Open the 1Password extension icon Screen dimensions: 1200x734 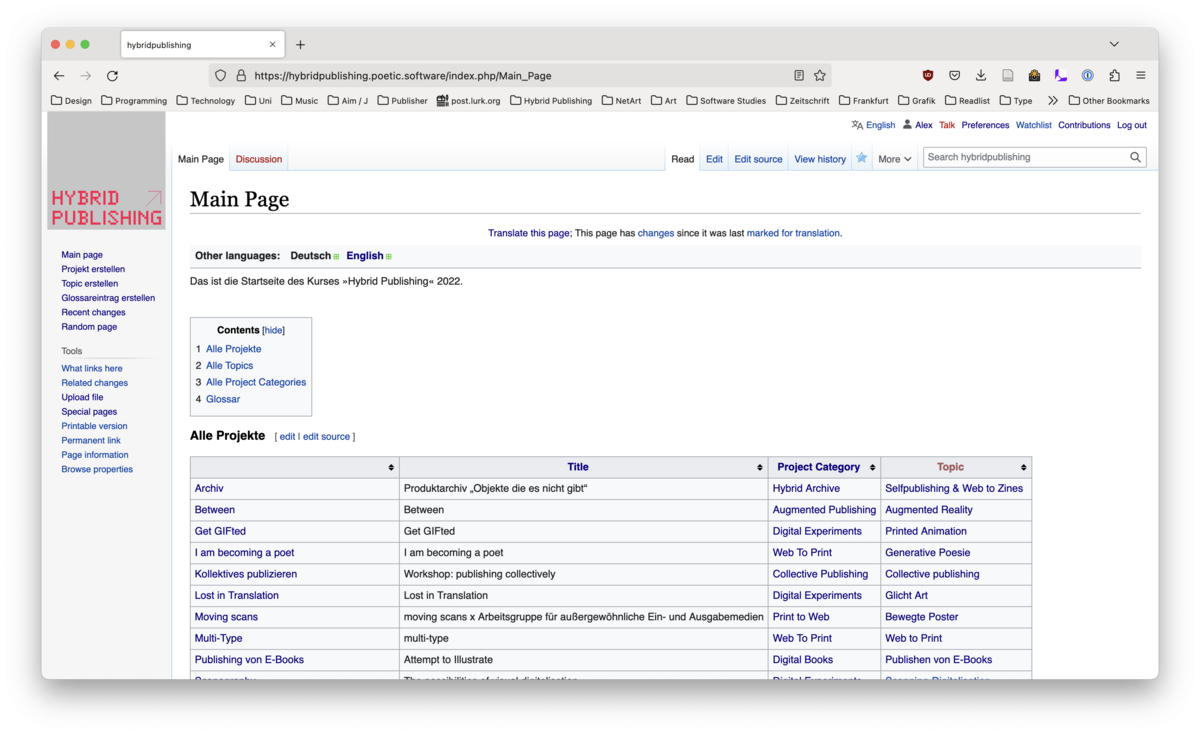click(1087, 75)
